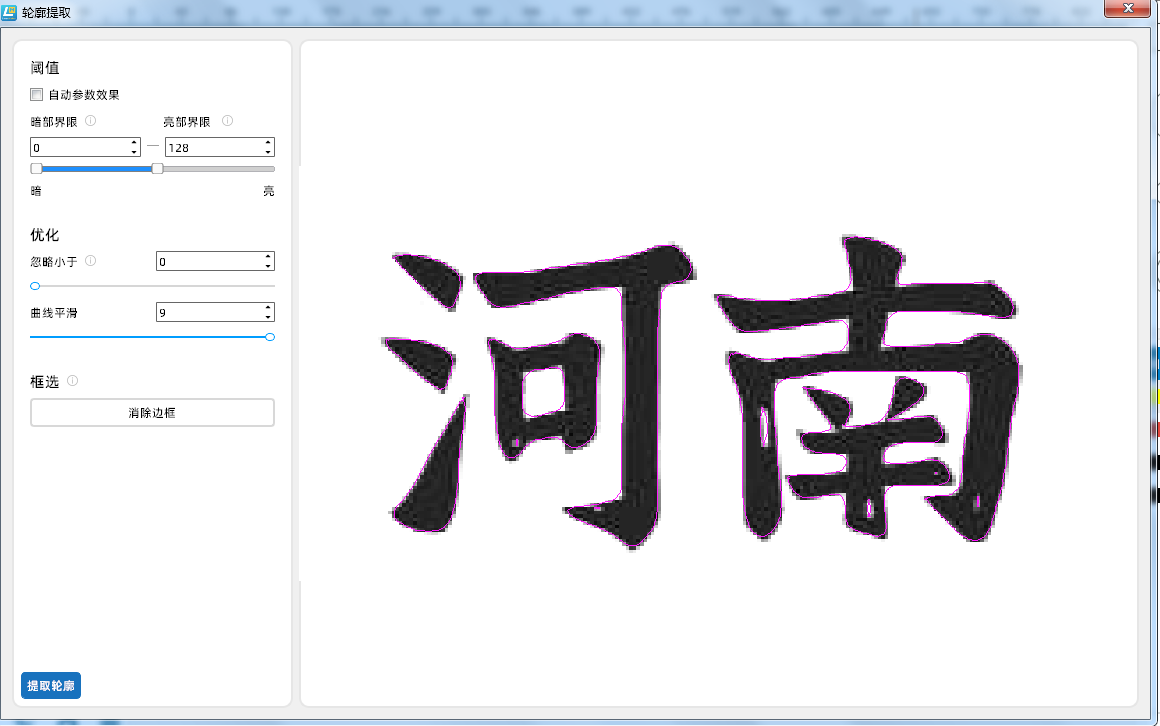The image size is (1160, 726).
Task: Click info icon beside 框选 label
Action: pos(72,381)
